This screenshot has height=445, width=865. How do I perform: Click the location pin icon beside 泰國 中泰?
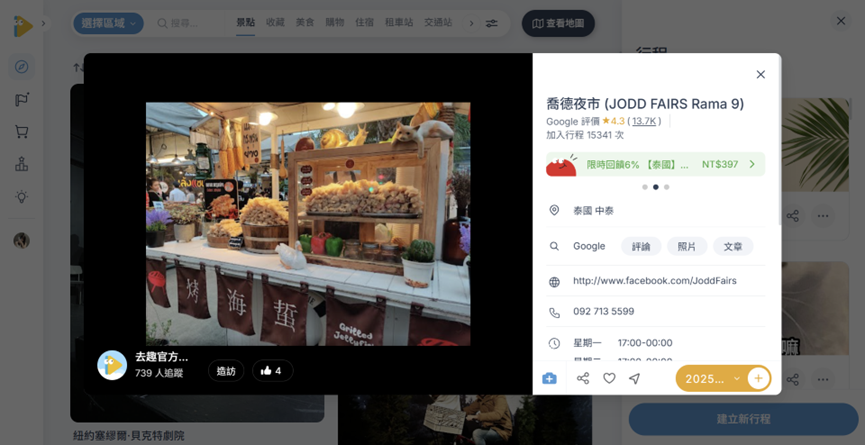tap(554, 211)
